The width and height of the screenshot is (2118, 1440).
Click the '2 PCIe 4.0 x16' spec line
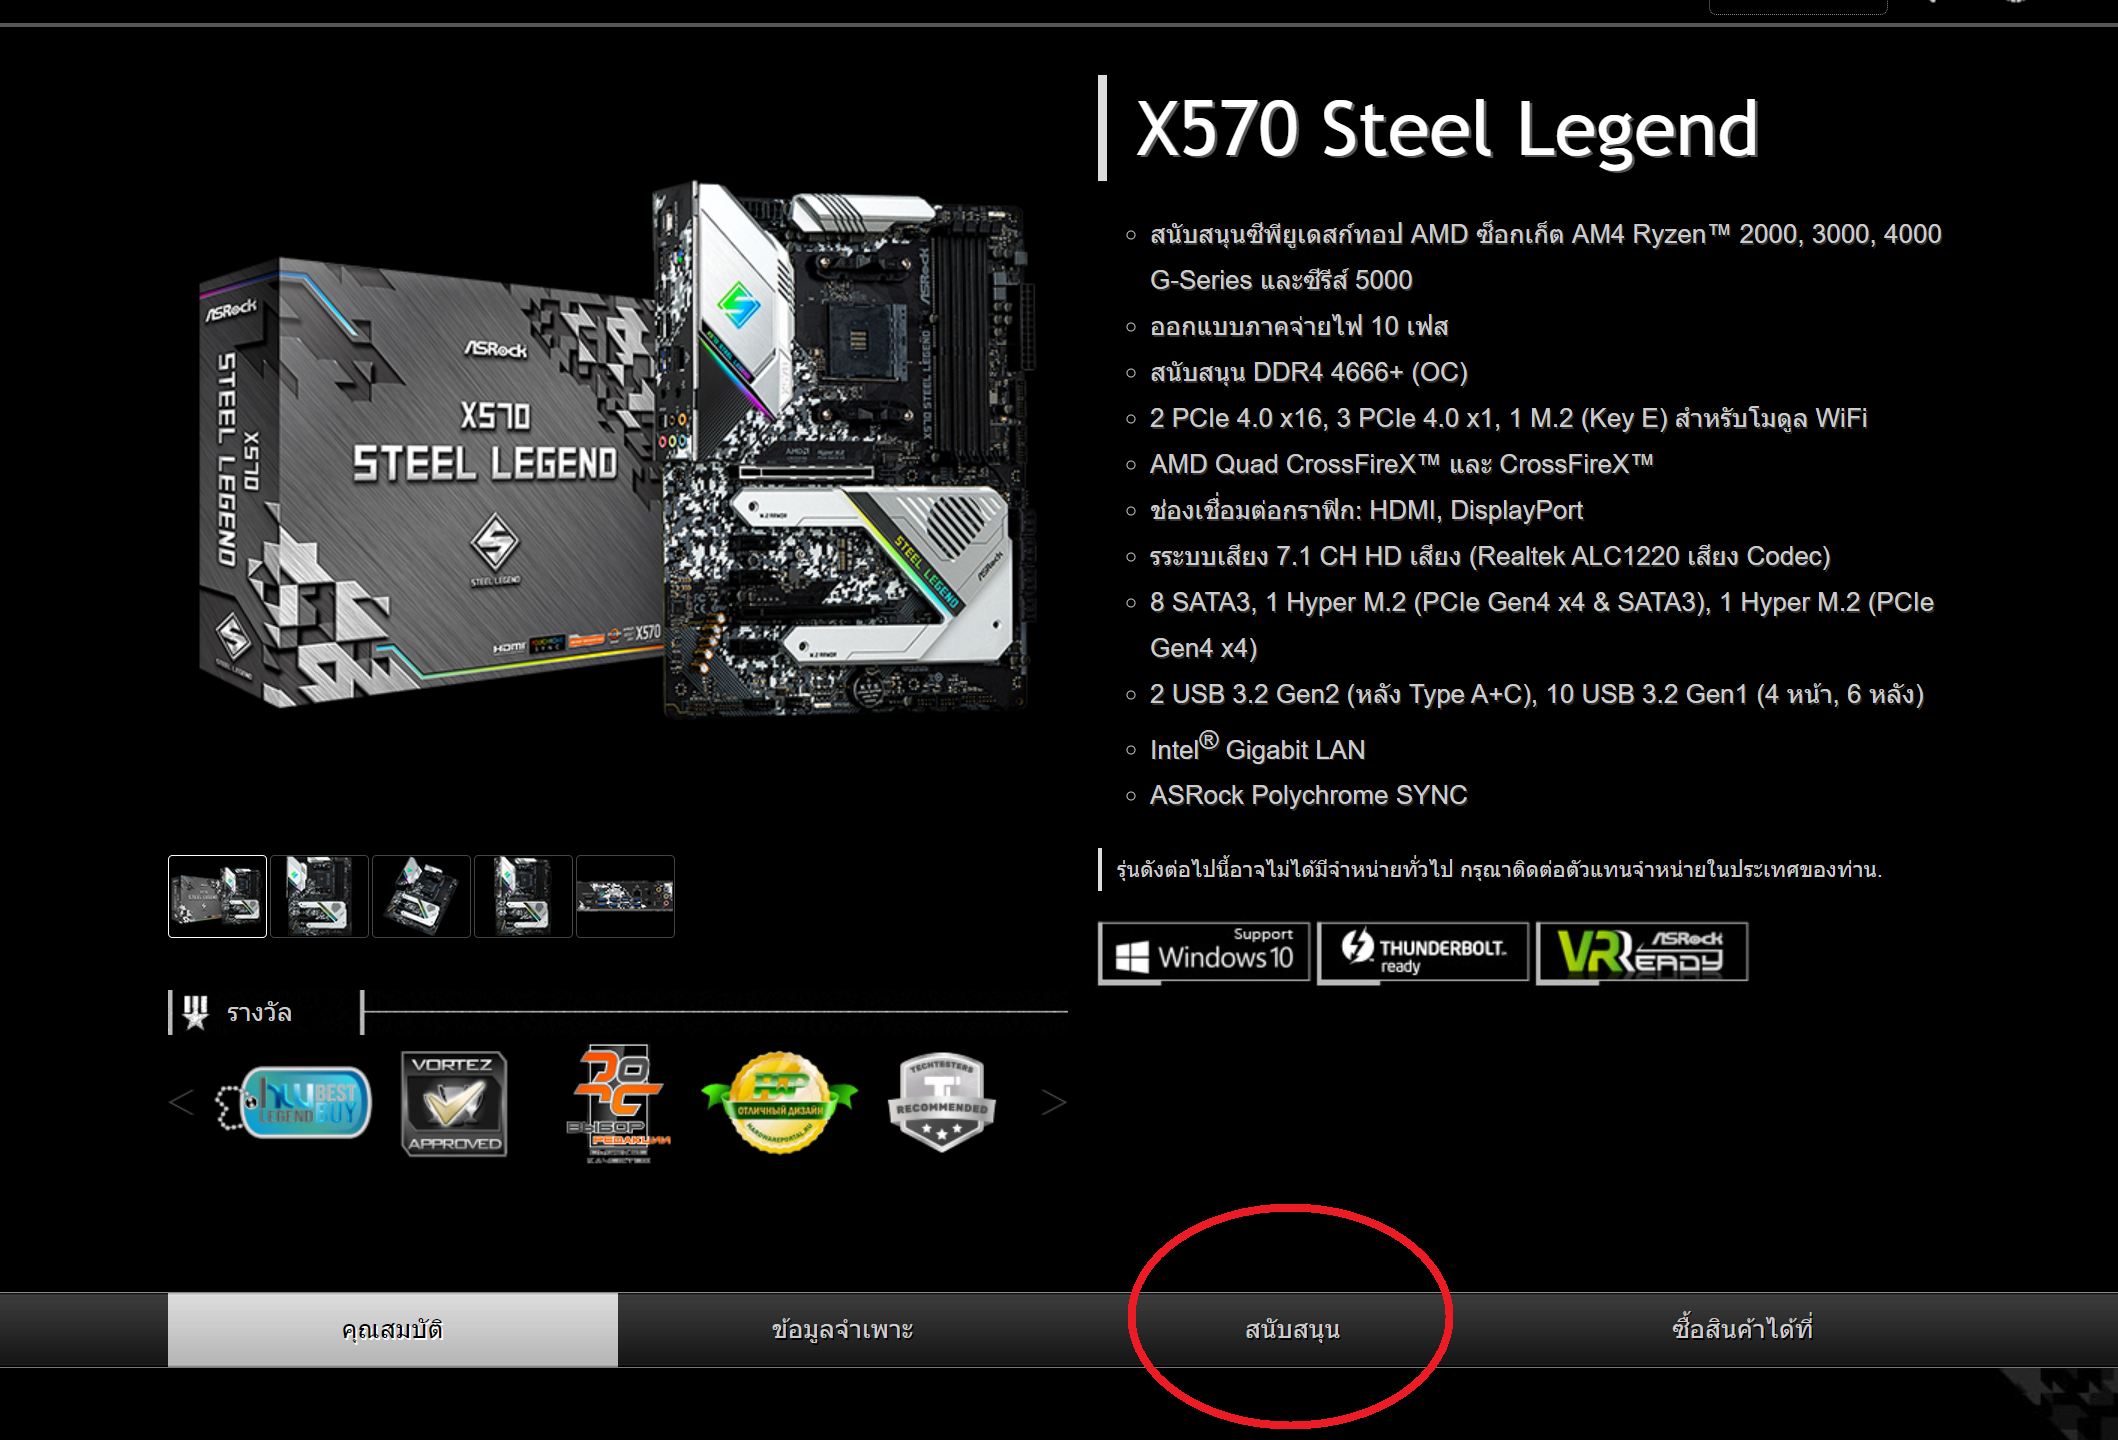click(x=1509, y=418)
